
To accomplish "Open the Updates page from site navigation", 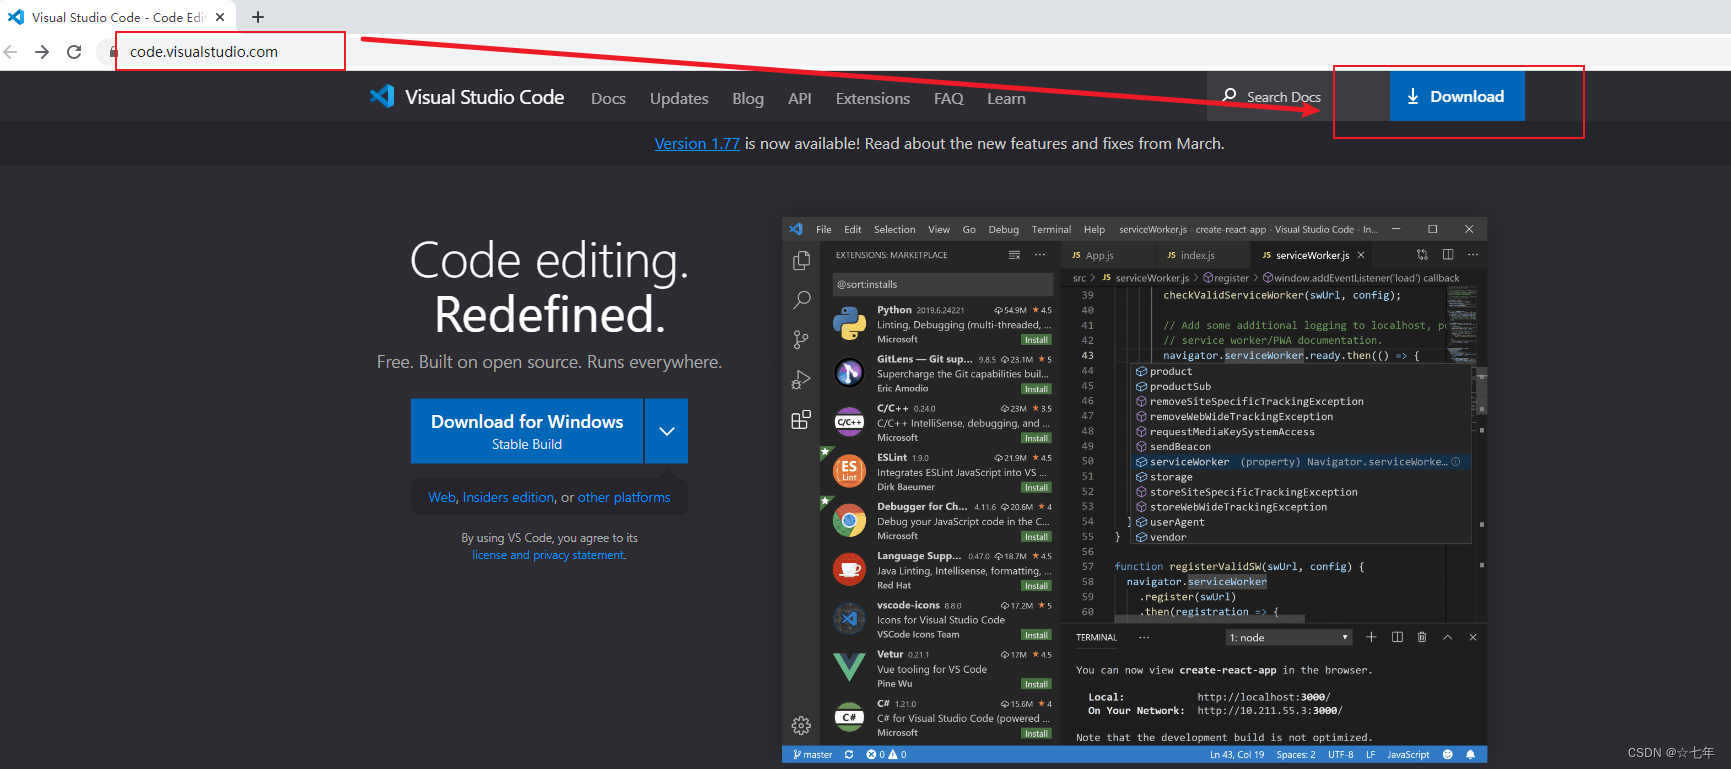I will click(x=679, y=98).
